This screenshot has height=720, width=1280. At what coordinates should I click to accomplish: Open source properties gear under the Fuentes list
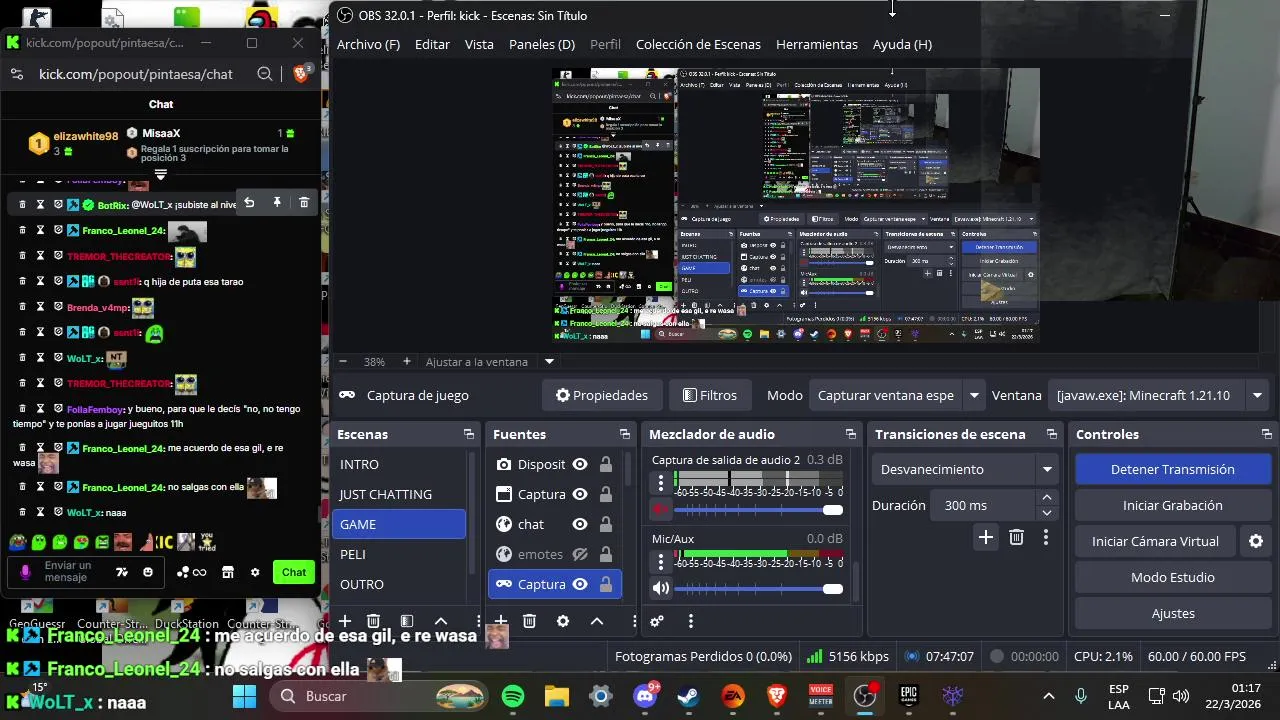563,621
